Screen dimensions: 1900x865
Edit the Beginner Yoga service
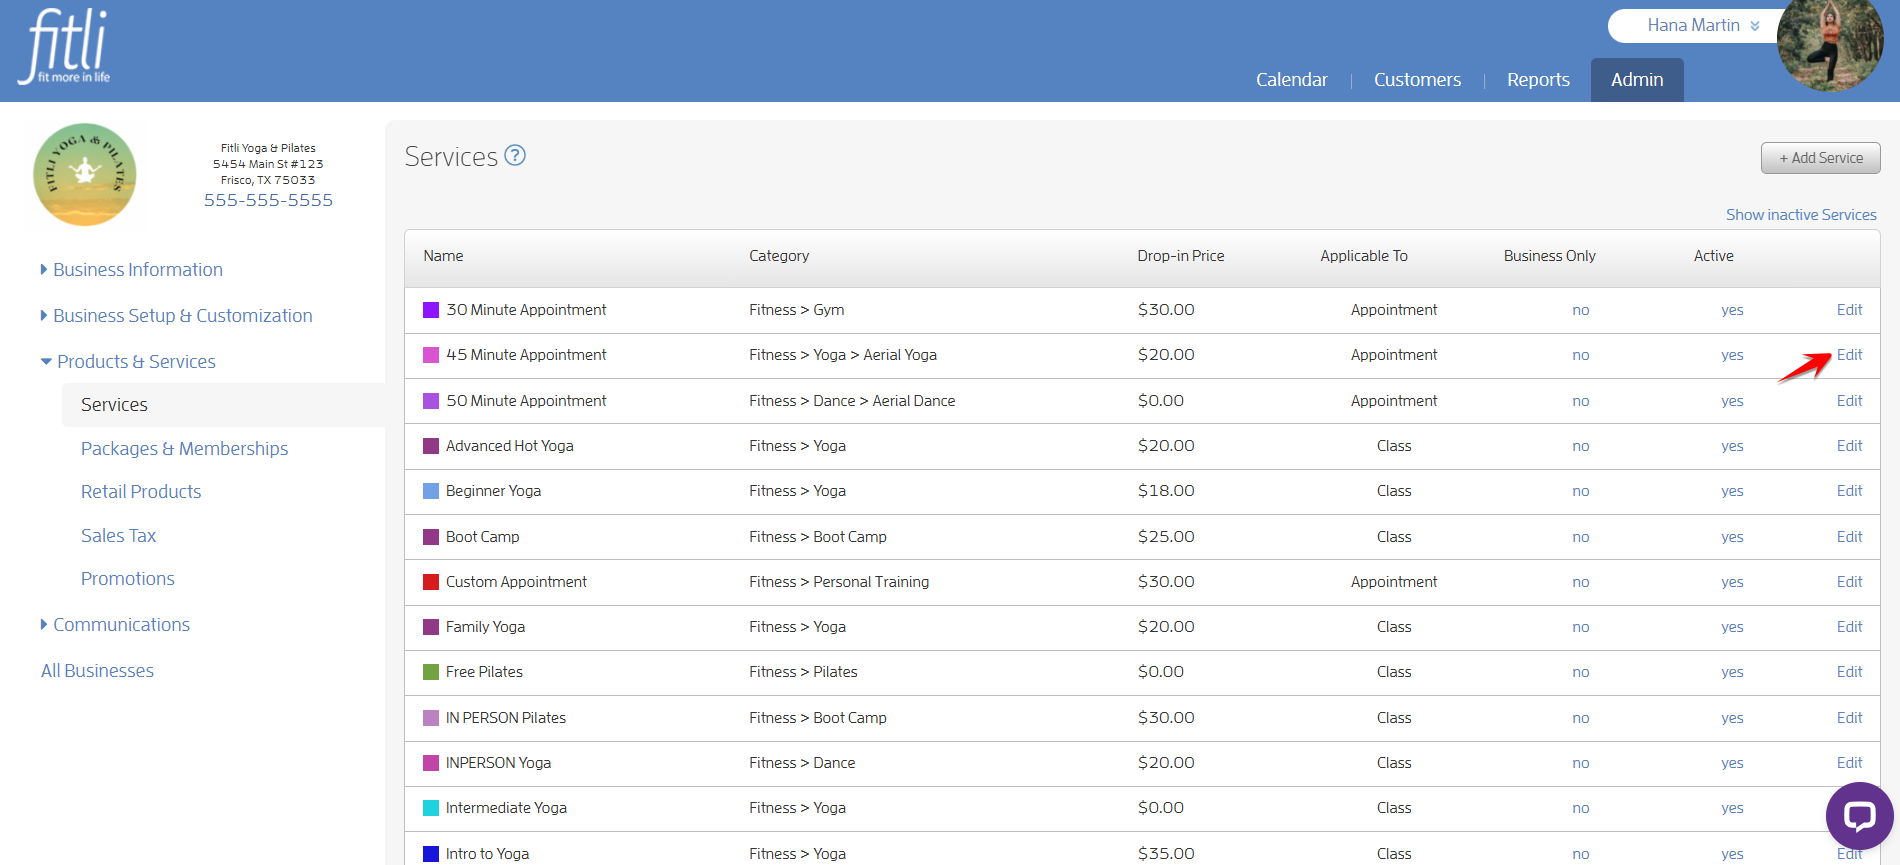(x=1849, y=491)
